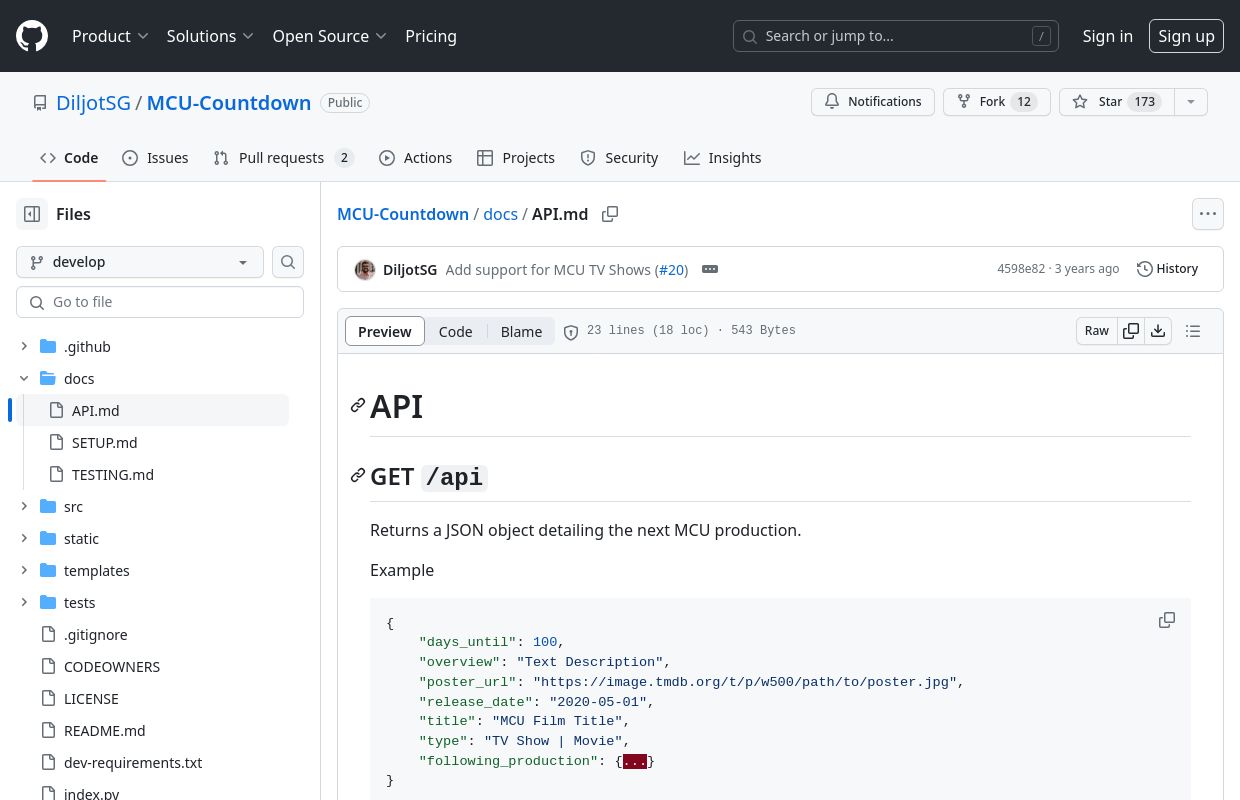Click DiljotSG avatar image

pyautogui.click(x=365, y=269)
